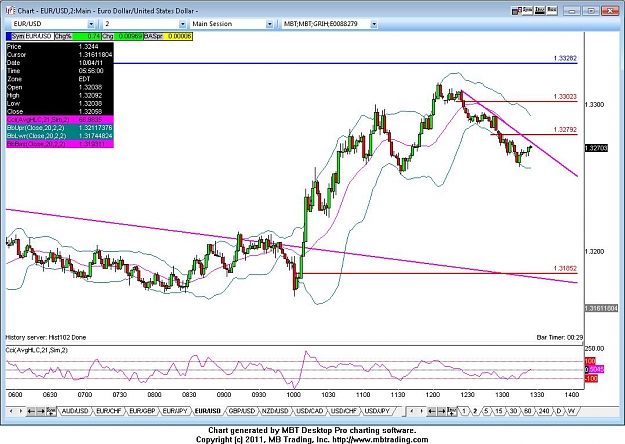Click the Inv icon in title bar
The height and width of the screenshot is (444, 625).
540,10
